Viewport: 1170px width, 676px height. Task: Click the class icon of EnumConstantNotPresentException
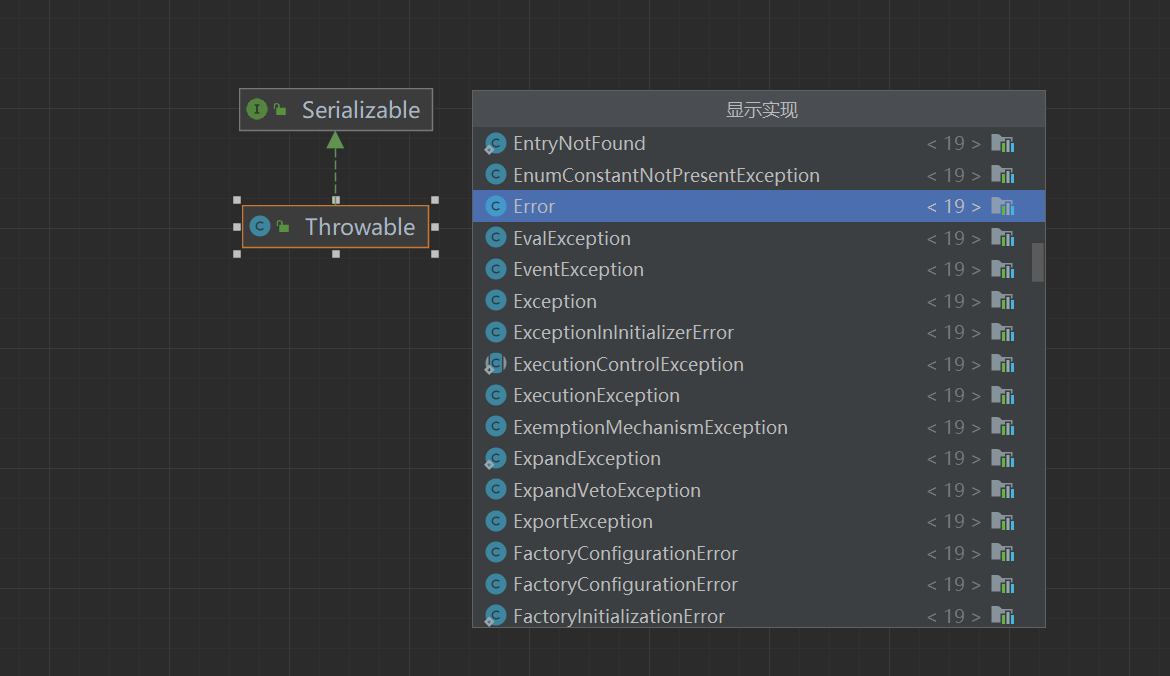tap(496, 174)
